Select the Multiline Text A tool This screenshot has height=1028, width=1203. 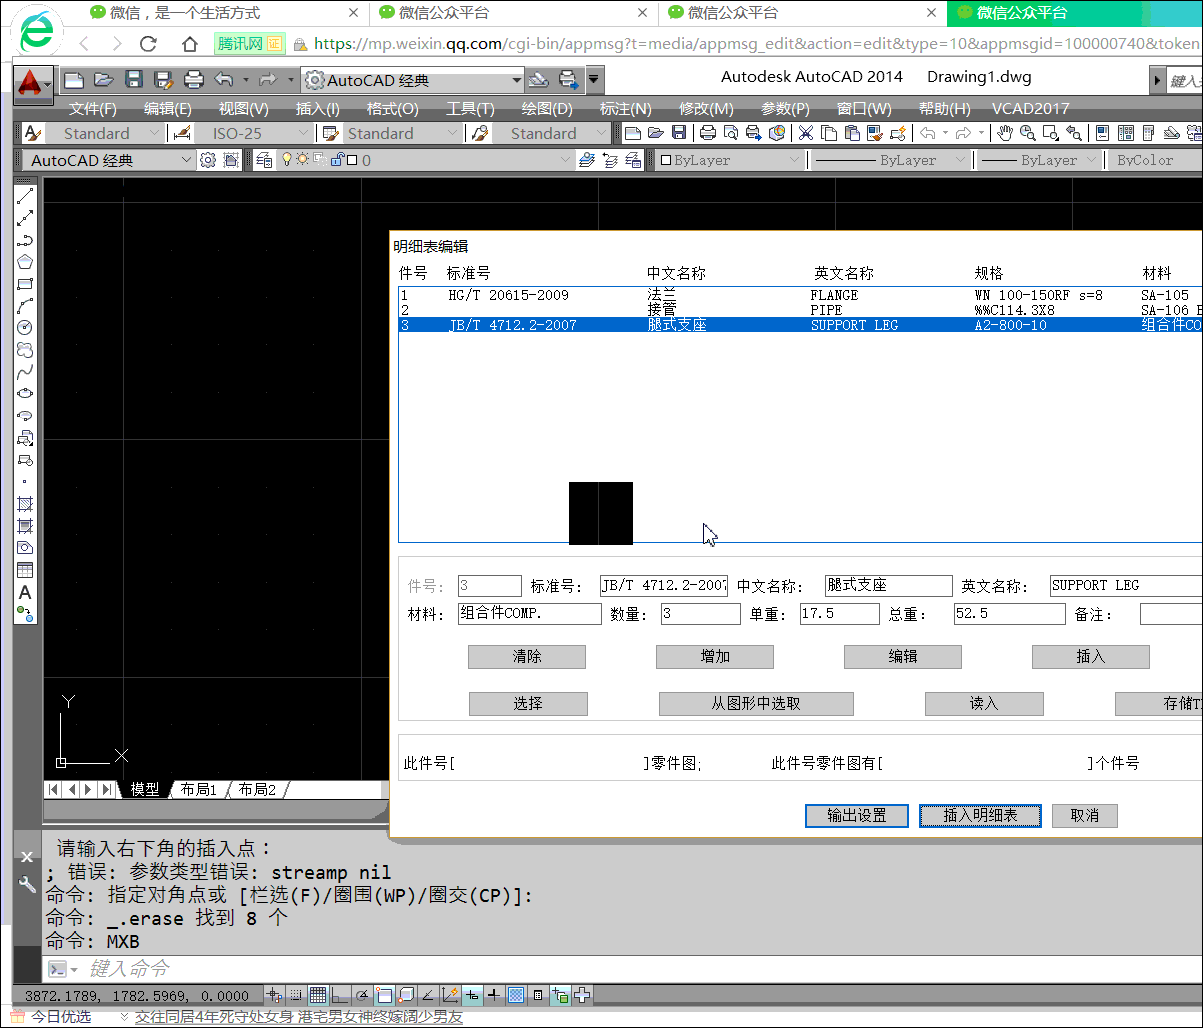[x=26, y=592]
